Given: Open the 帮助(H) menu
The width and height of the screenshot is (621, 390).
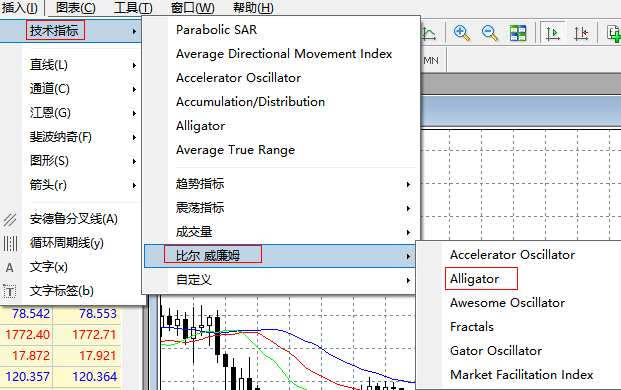Looking at the screenshot, I should click(253, 8).
